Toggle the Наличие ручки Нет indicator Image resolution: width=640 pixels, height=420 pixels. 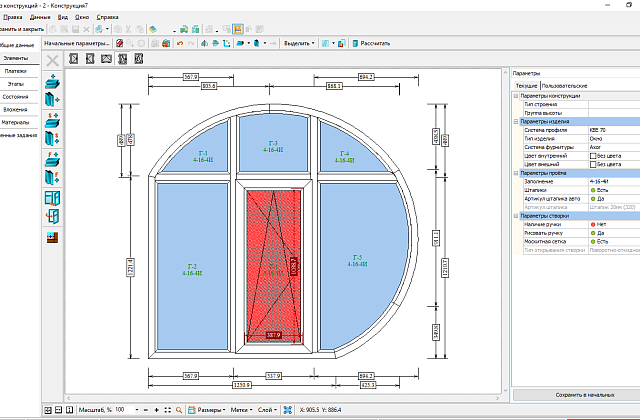[x=593, y=224]
